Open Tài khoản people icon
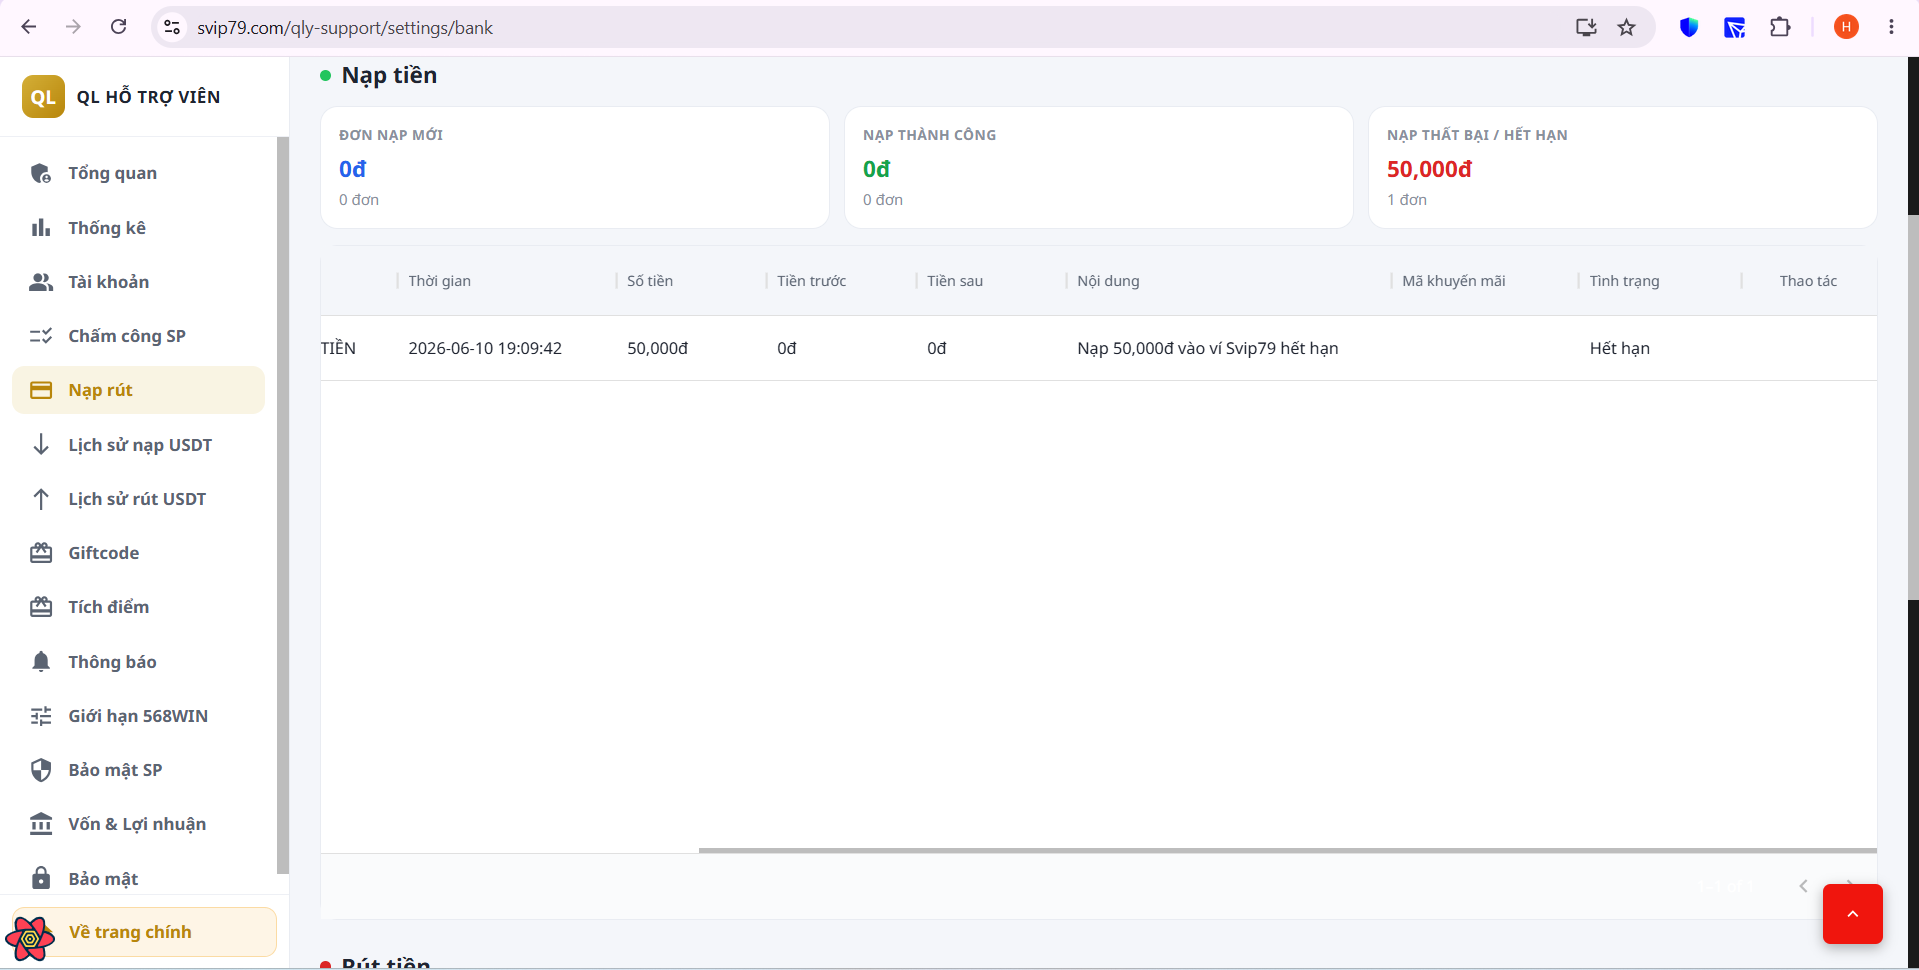1919x970 pixels. (41, 282)
